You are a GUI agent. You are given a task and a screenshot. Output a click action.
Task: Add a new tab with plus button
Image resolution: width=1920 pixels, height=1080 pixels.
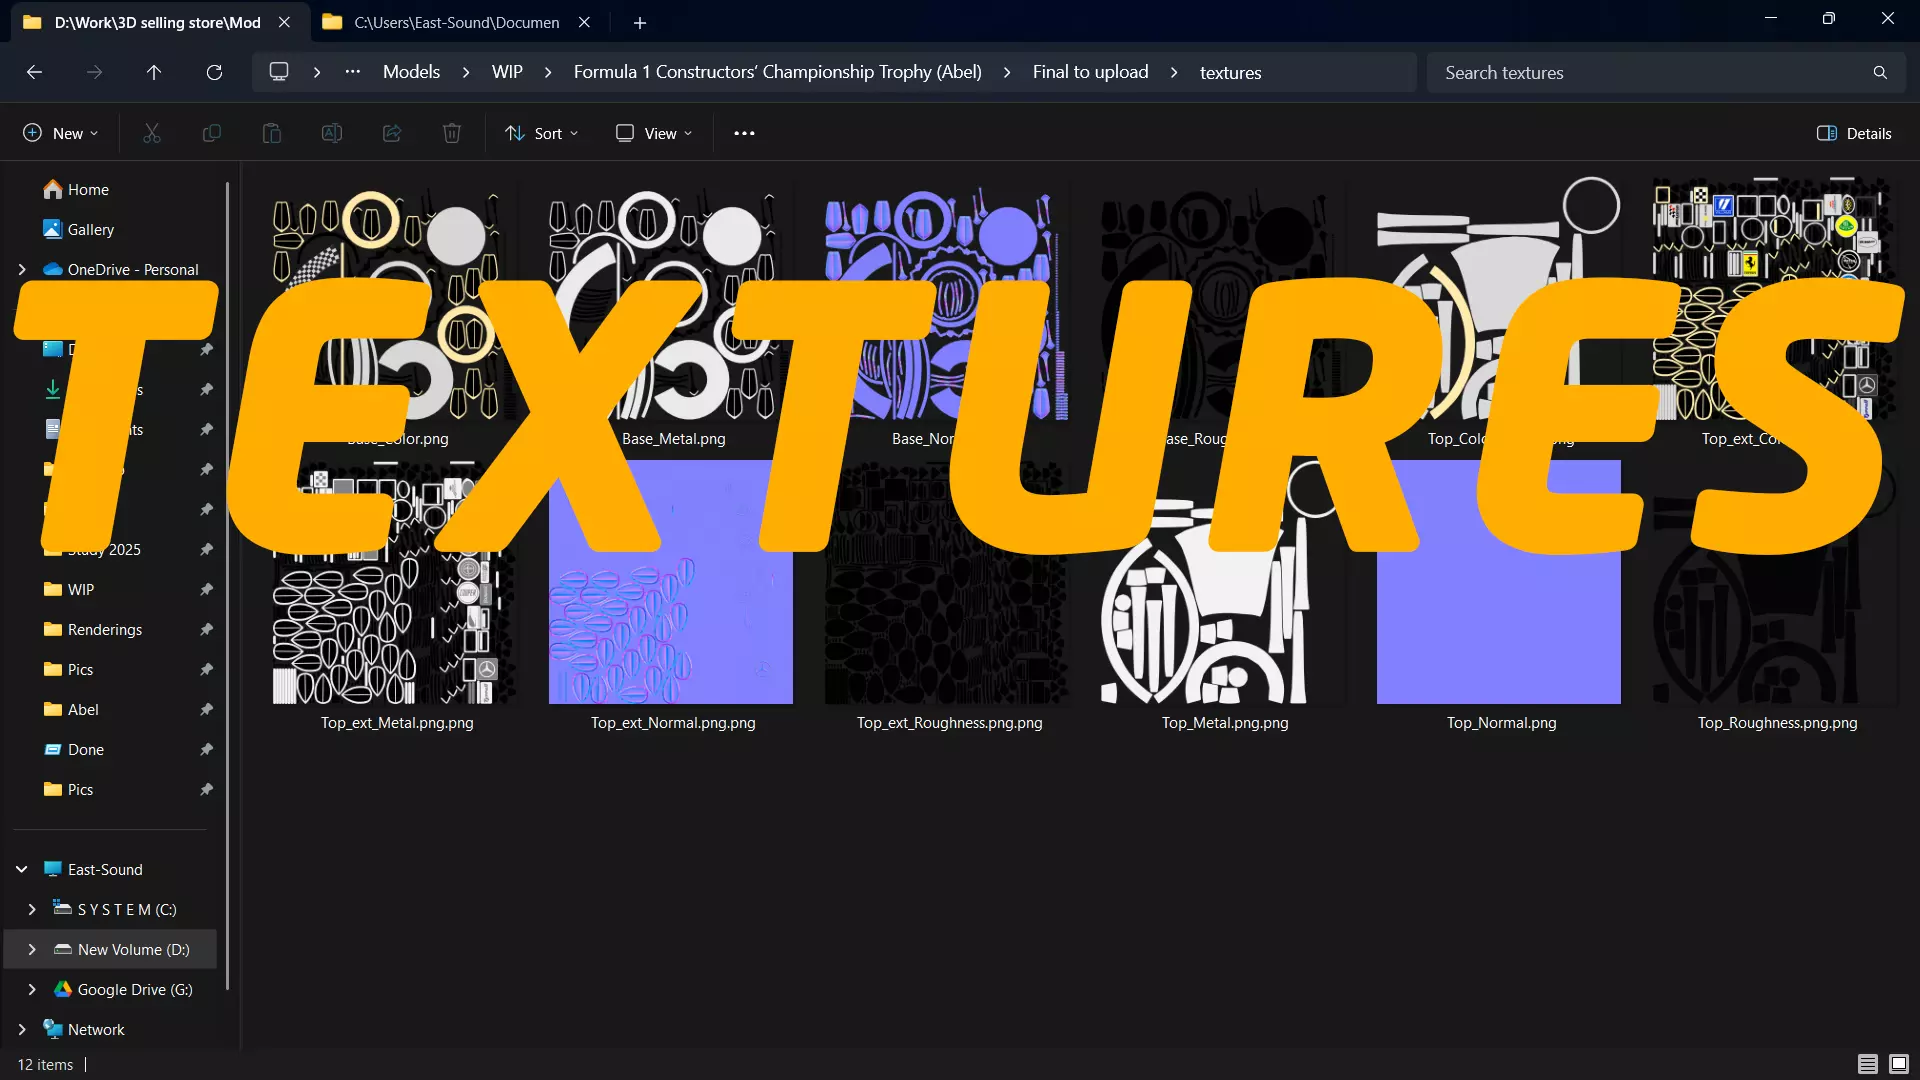pos(640,22)
